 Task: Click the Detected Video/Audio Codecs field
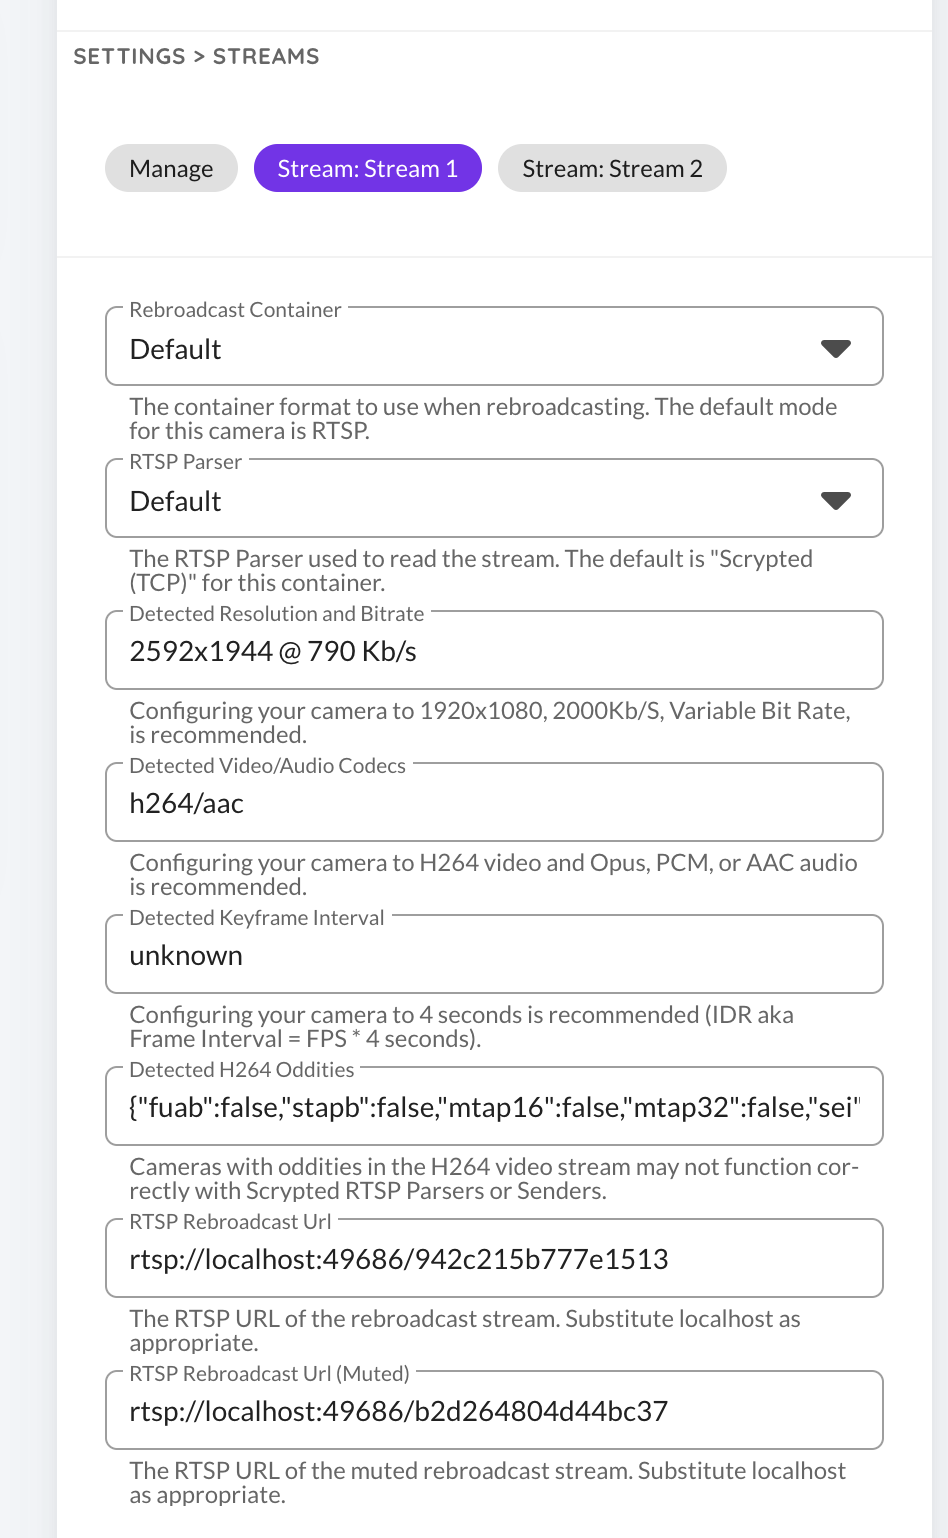point(494,802)
